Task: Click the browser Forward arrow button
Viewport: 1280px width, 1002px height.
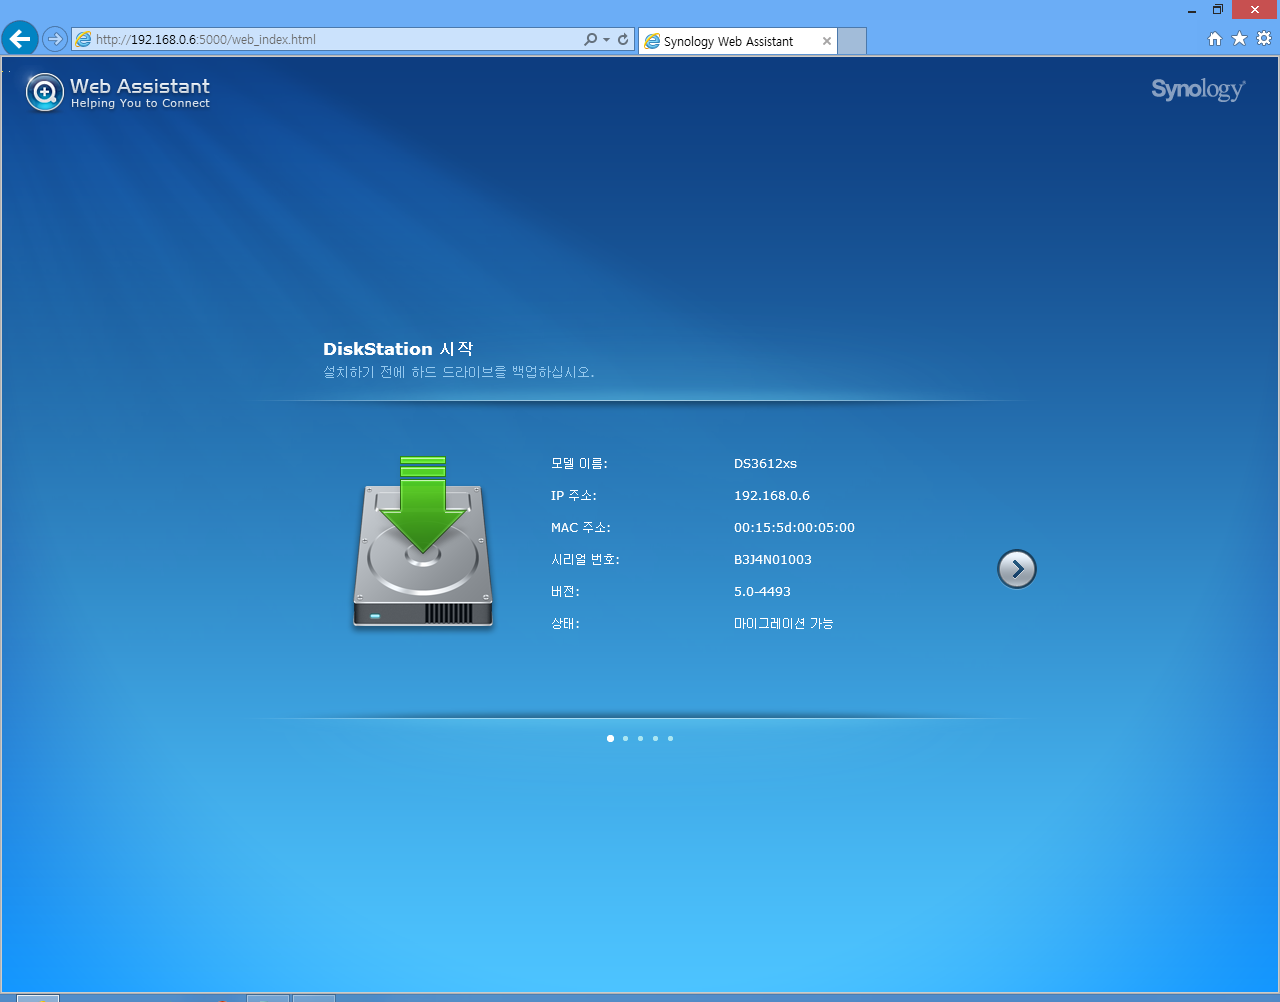Action: [55, 39]
